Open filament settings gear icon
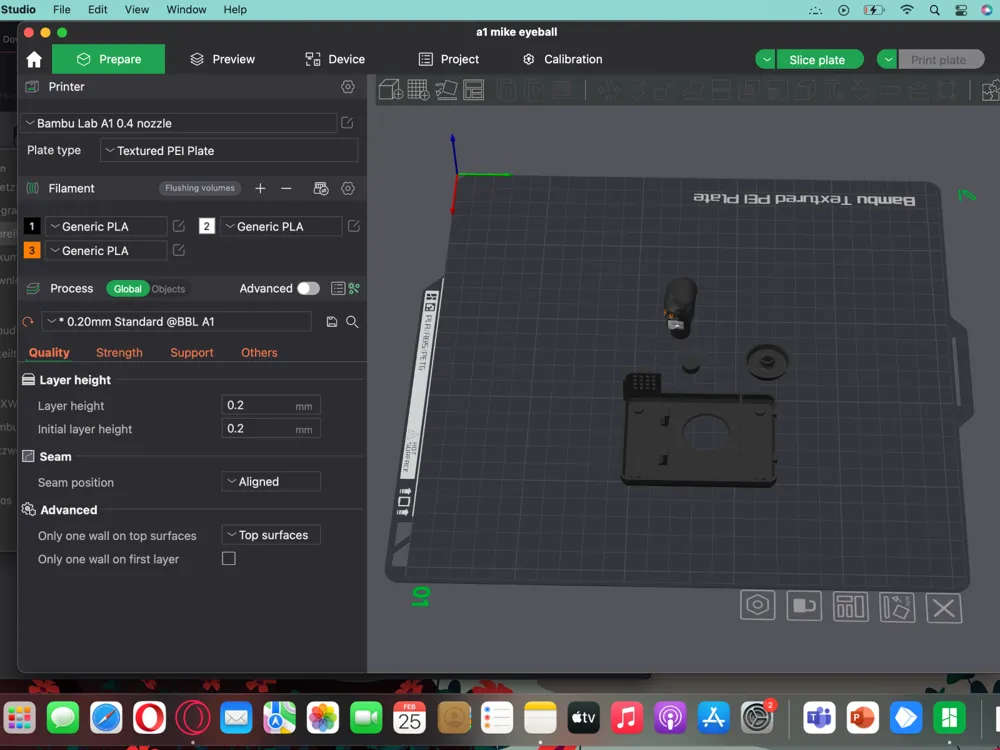Viewport: 1000px width, 750px height. coord(348,188)
